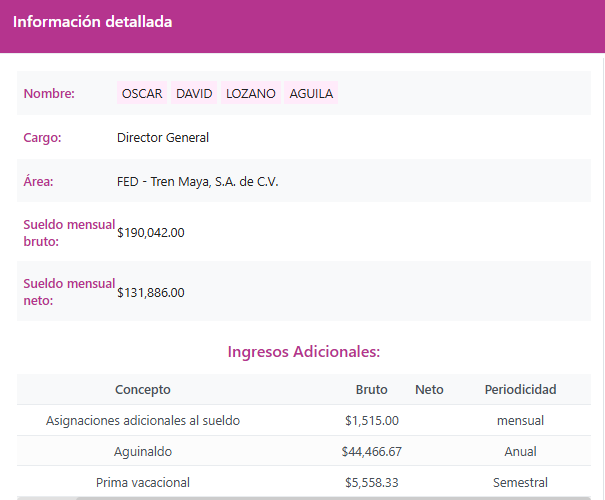Select the DAVID name tag
Viewport: 605px width, 500px height.
coord(194,93)
